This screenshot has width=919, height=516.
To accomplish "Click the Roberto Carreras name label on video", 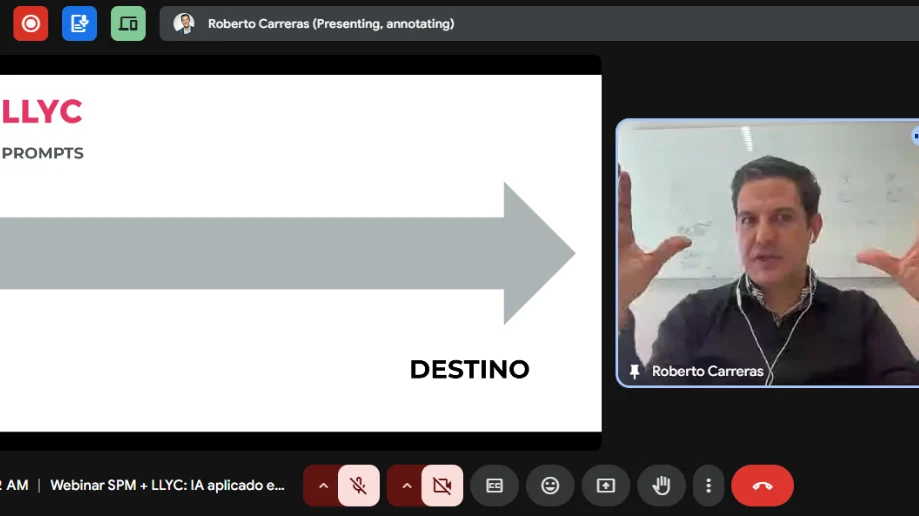I will click(x=707, y=371).
